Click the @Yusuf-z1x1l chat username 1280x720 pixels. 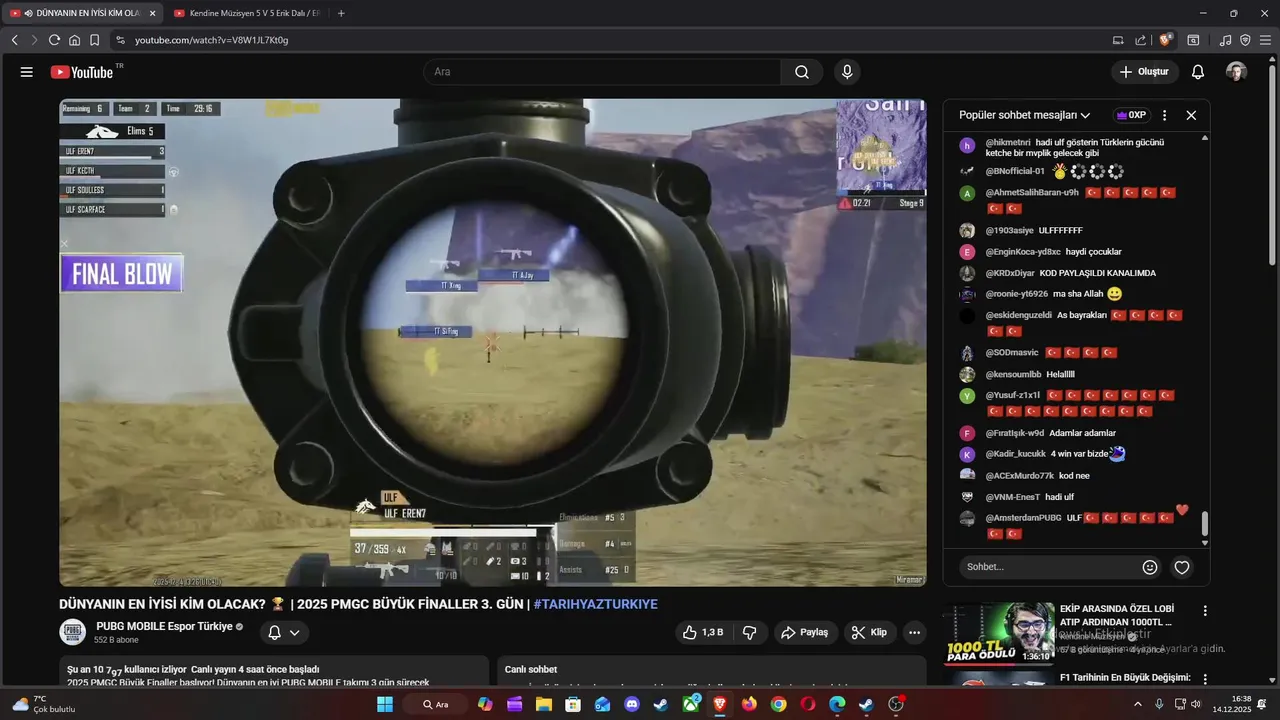[x=1012, y=395]
